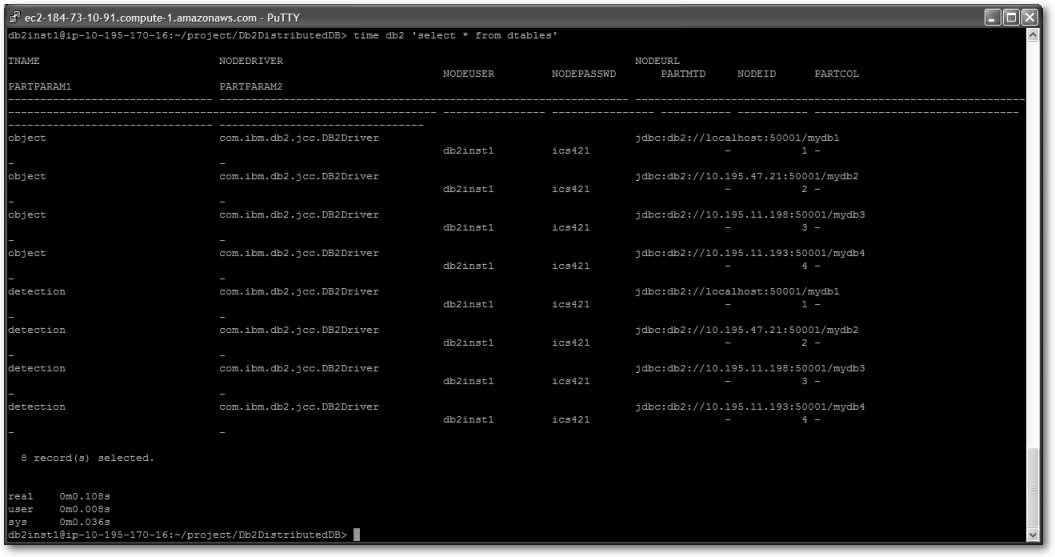Click detection row URL ending mydb2
Screen dimensions: 1055x557
coord(747,330)
